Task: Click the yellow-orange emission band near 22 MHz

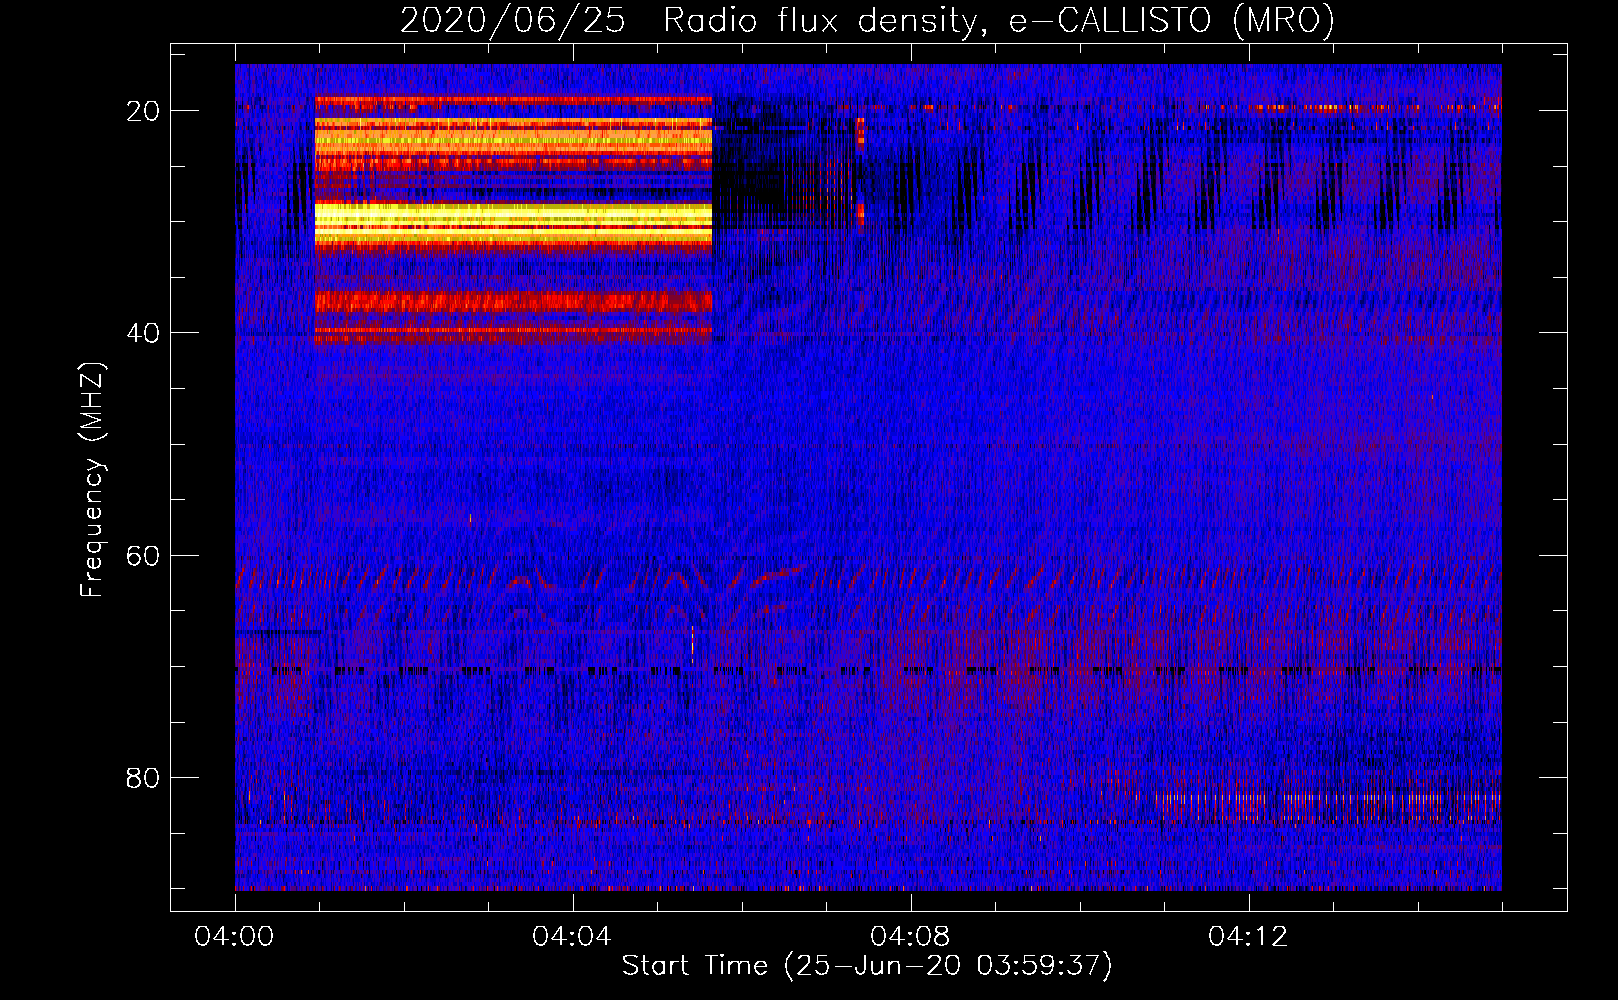Action: 513,138
